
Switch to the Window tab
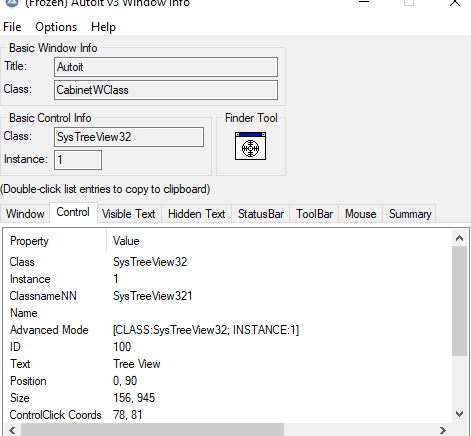pos(25,214)
